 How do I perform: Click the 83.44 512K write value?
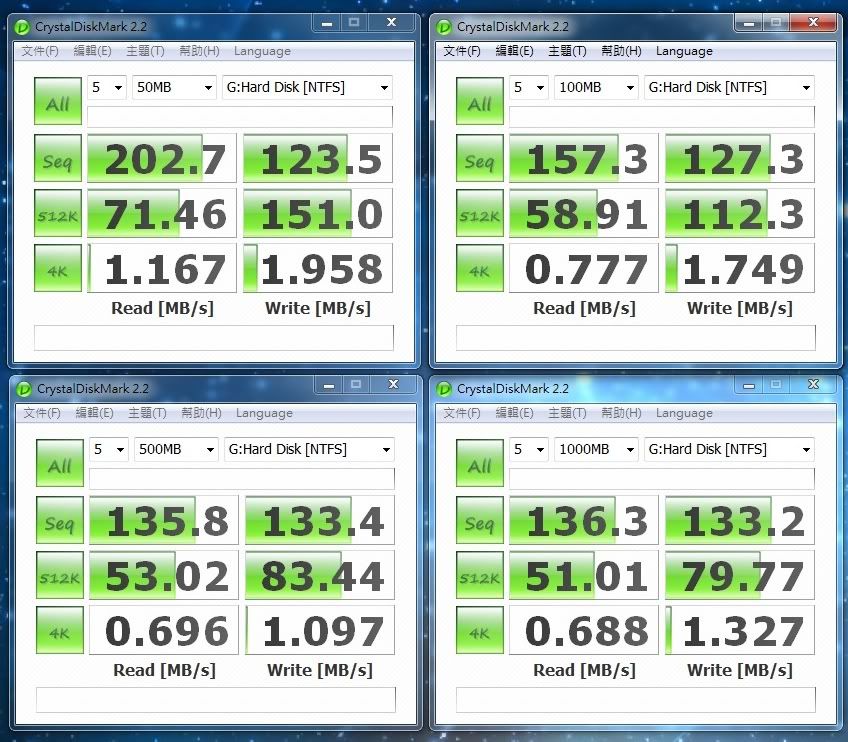click(320, 575)
